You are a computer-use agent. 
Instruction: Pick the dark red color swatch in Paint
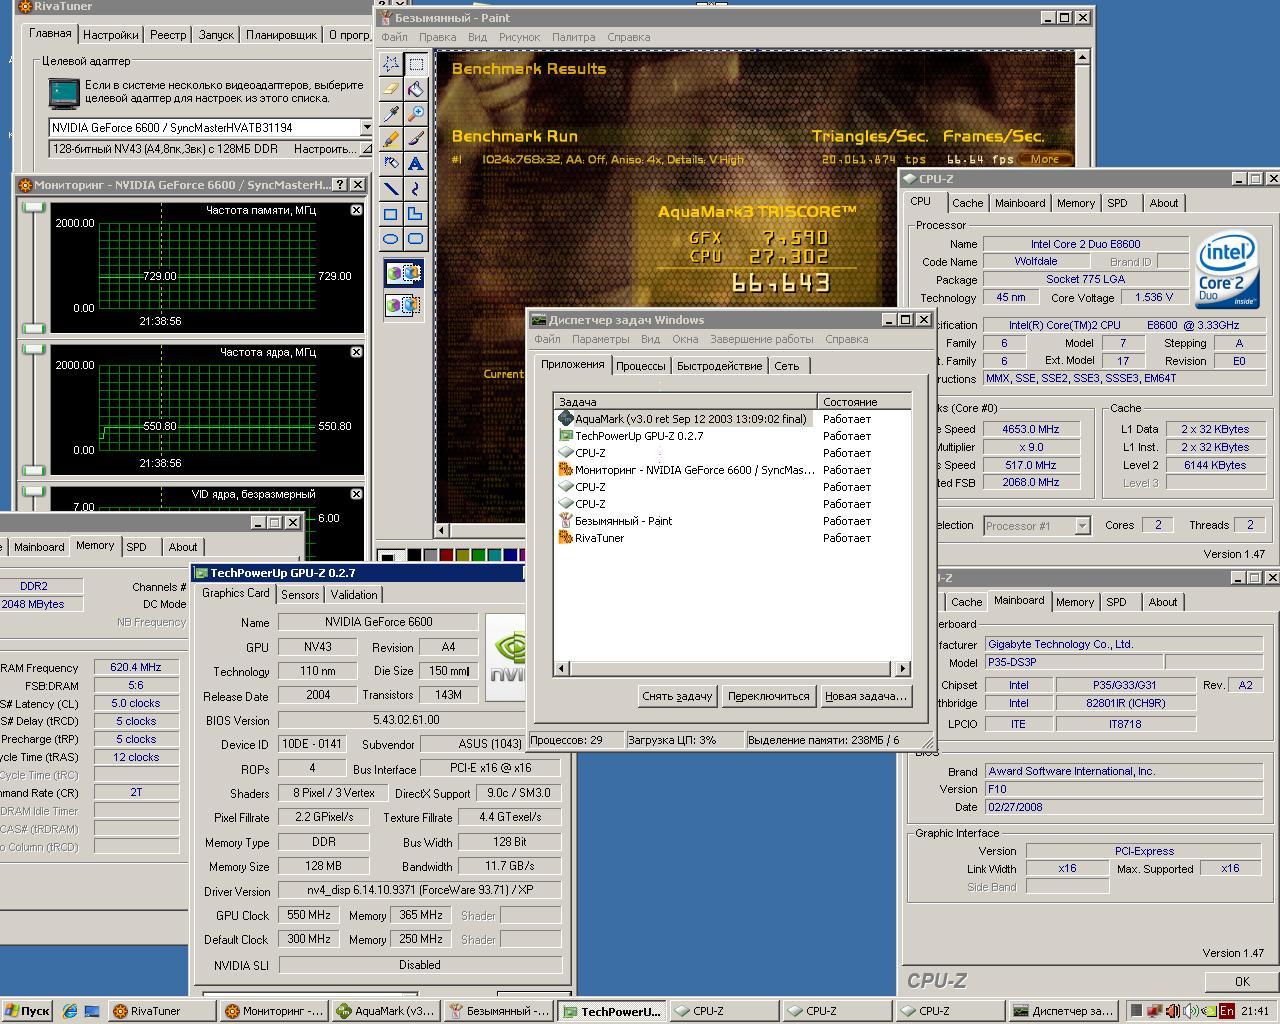pos(446,555)
